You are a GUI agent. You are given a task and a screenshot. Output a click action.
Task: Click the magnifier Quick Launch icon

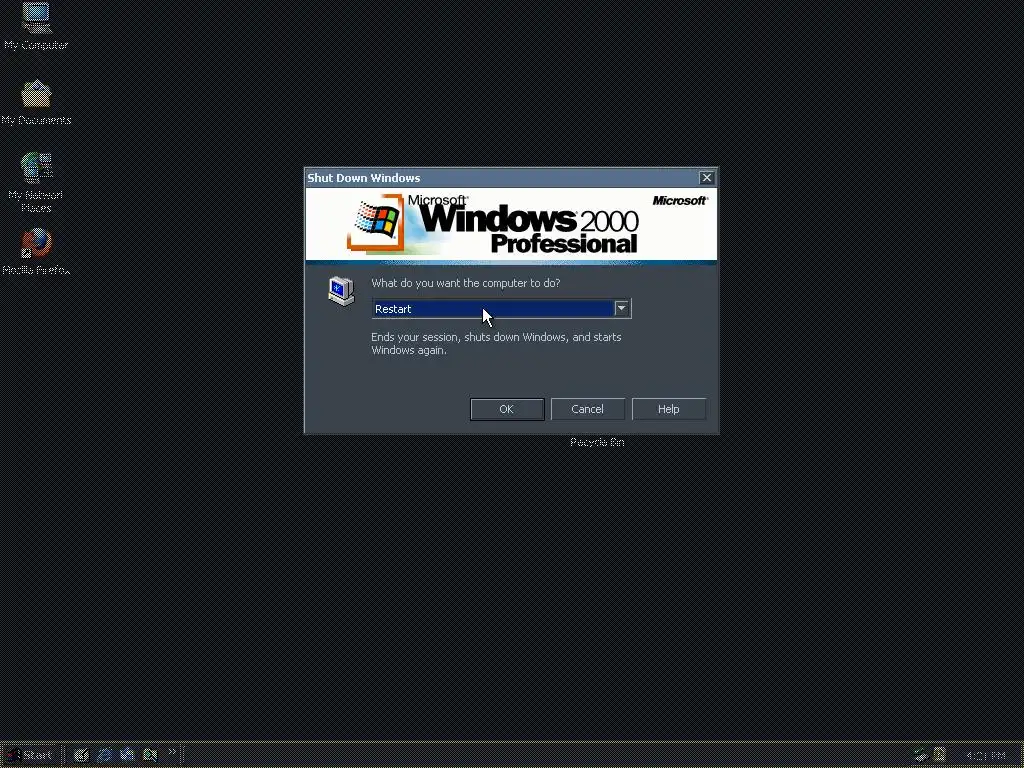[150, 755]
